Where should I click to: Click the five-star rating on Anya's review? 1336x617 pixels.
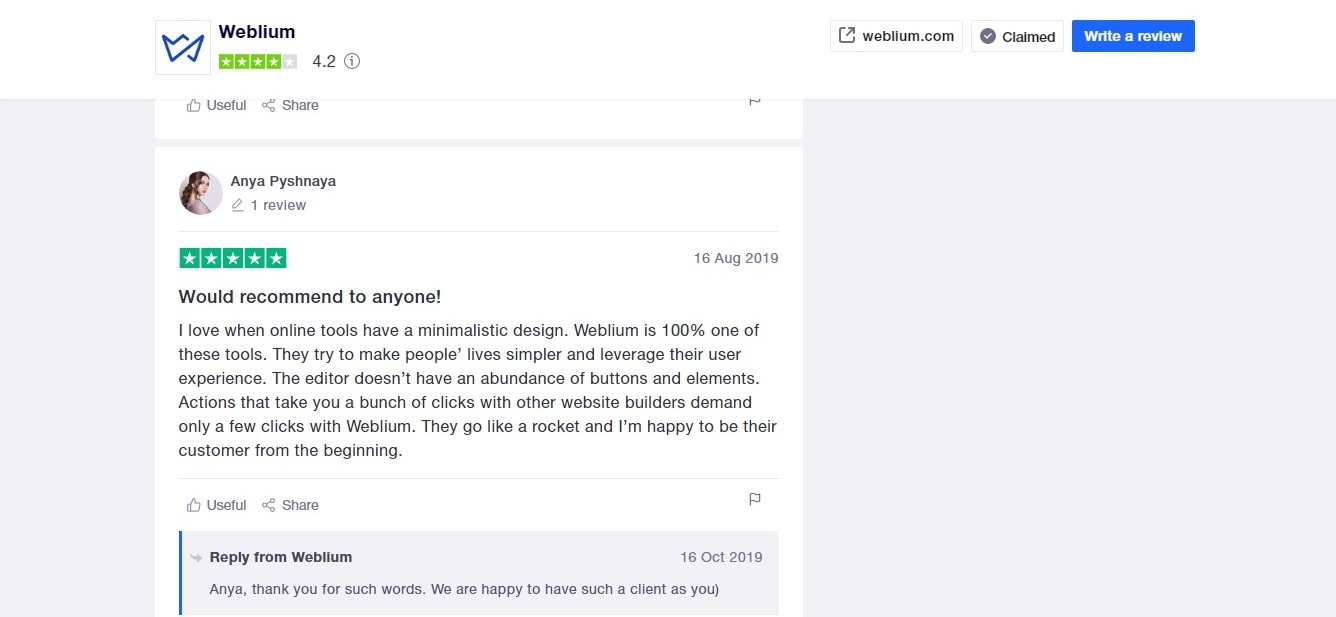pos(233,258)
